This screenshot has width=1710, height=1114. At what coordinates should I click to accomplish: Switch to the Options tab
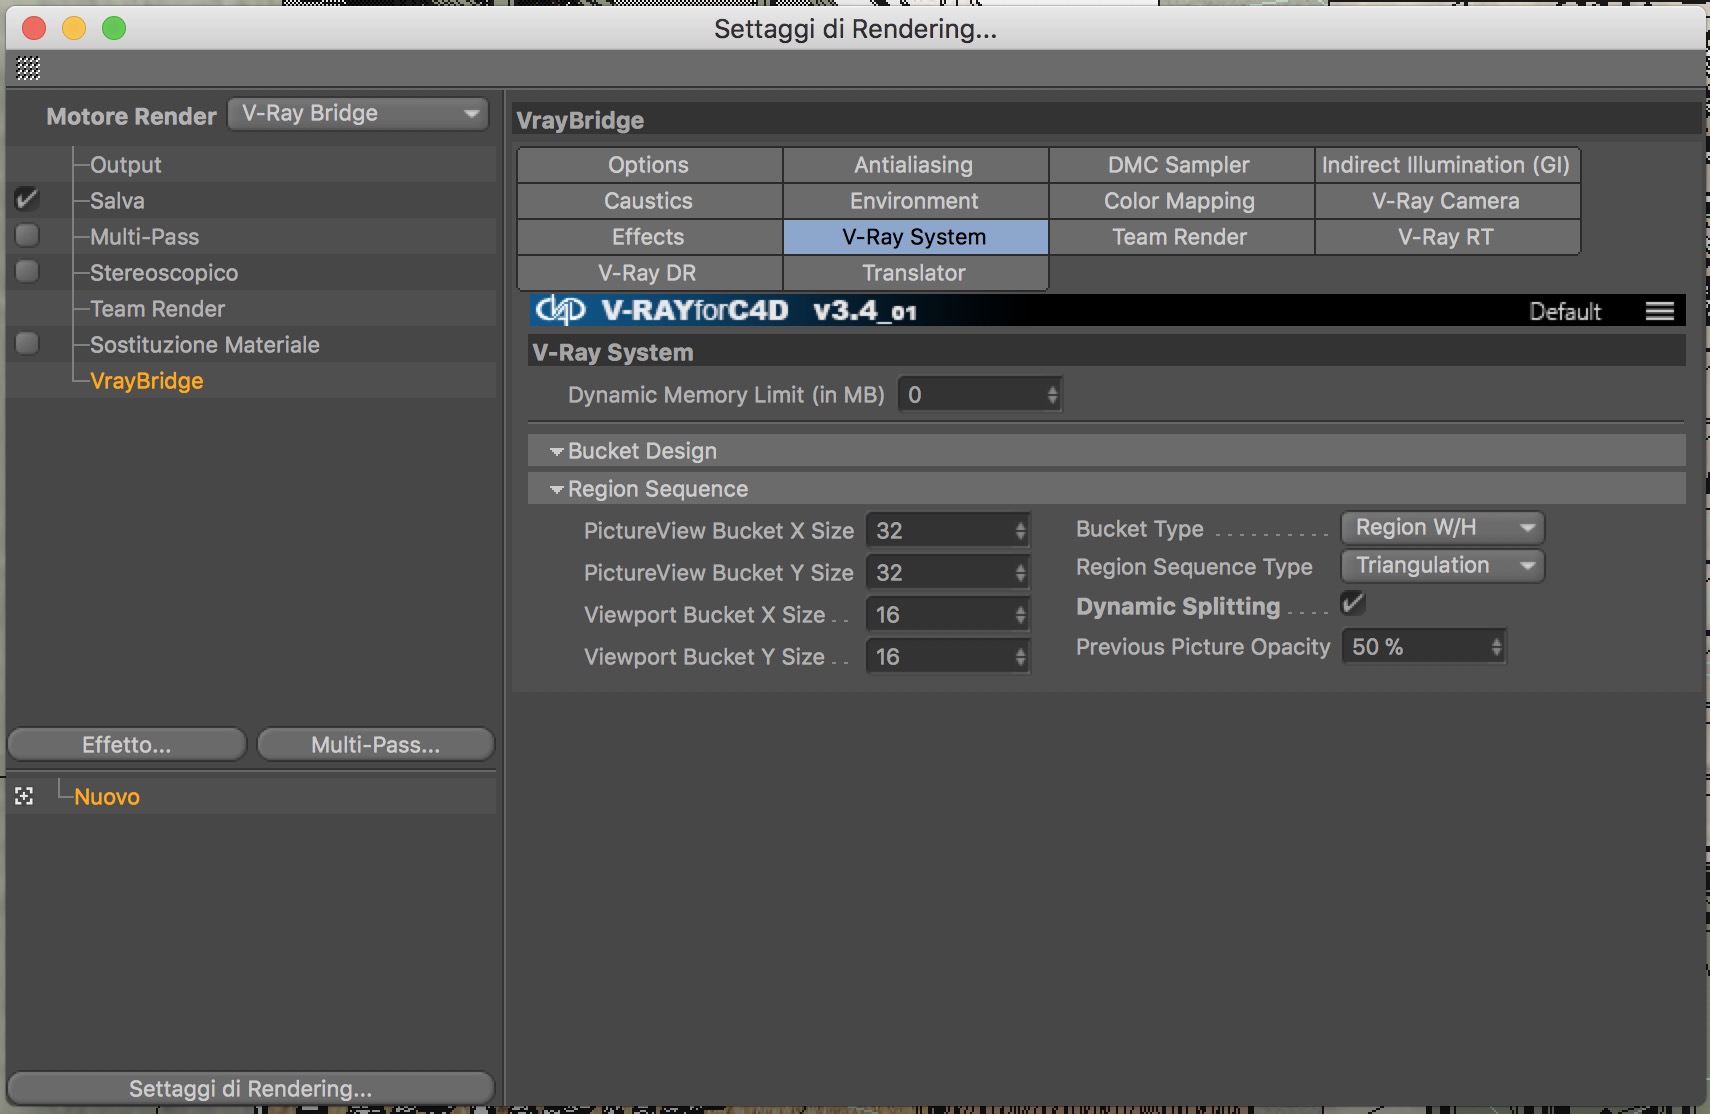pos(650,165)
